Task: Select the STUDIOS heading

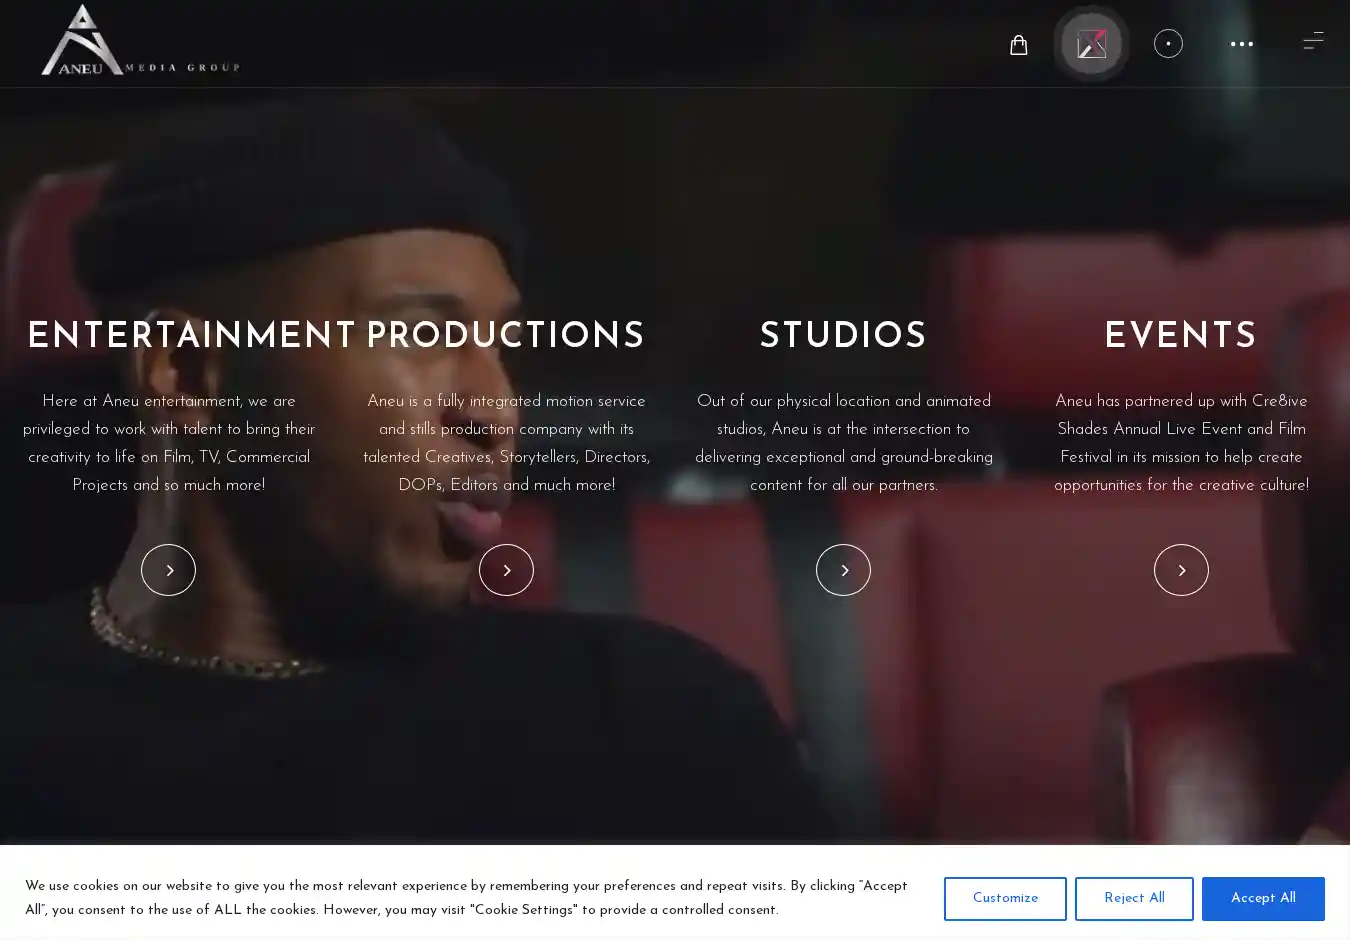Action: [843, 337]
